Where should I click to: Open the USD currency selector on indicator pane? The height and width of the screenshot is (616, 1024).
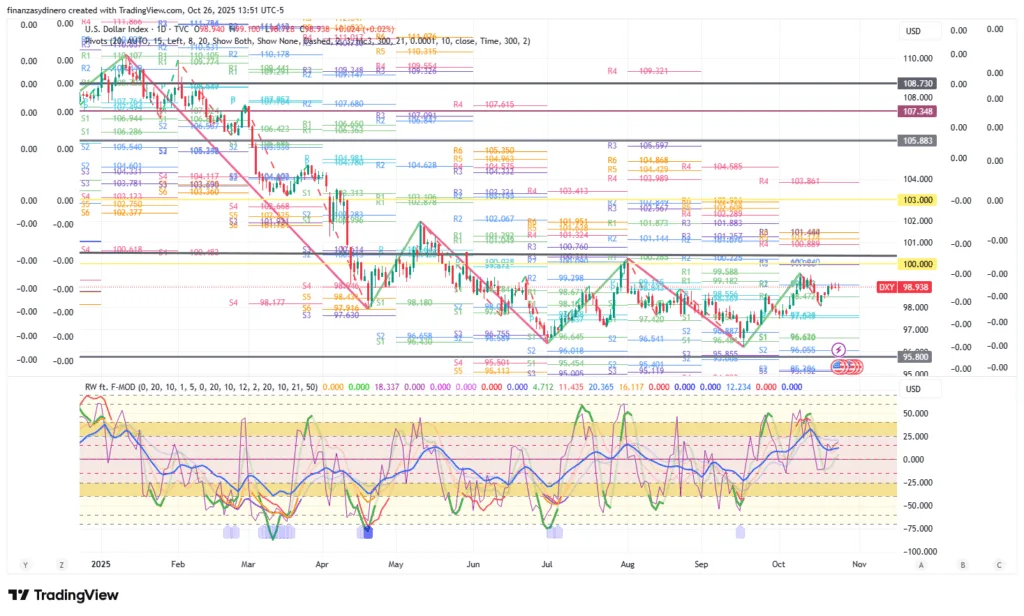912,389
